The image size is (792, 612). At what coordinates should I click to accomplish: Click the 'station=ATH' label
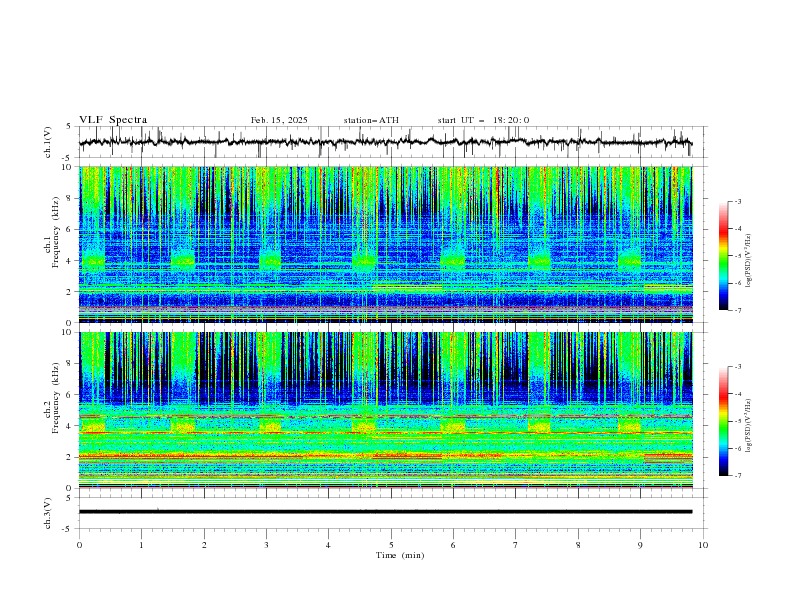tap(371, 120)
